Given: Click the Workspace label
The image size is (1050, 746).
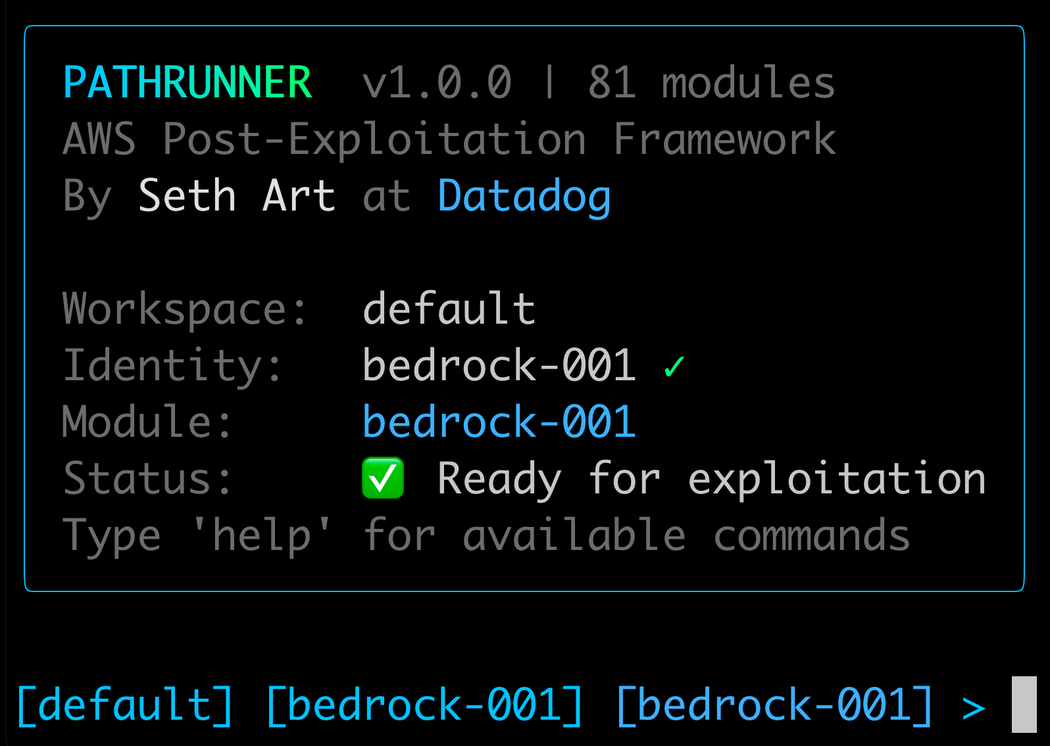Looking at the screenshot, I should tap(185, 309).
